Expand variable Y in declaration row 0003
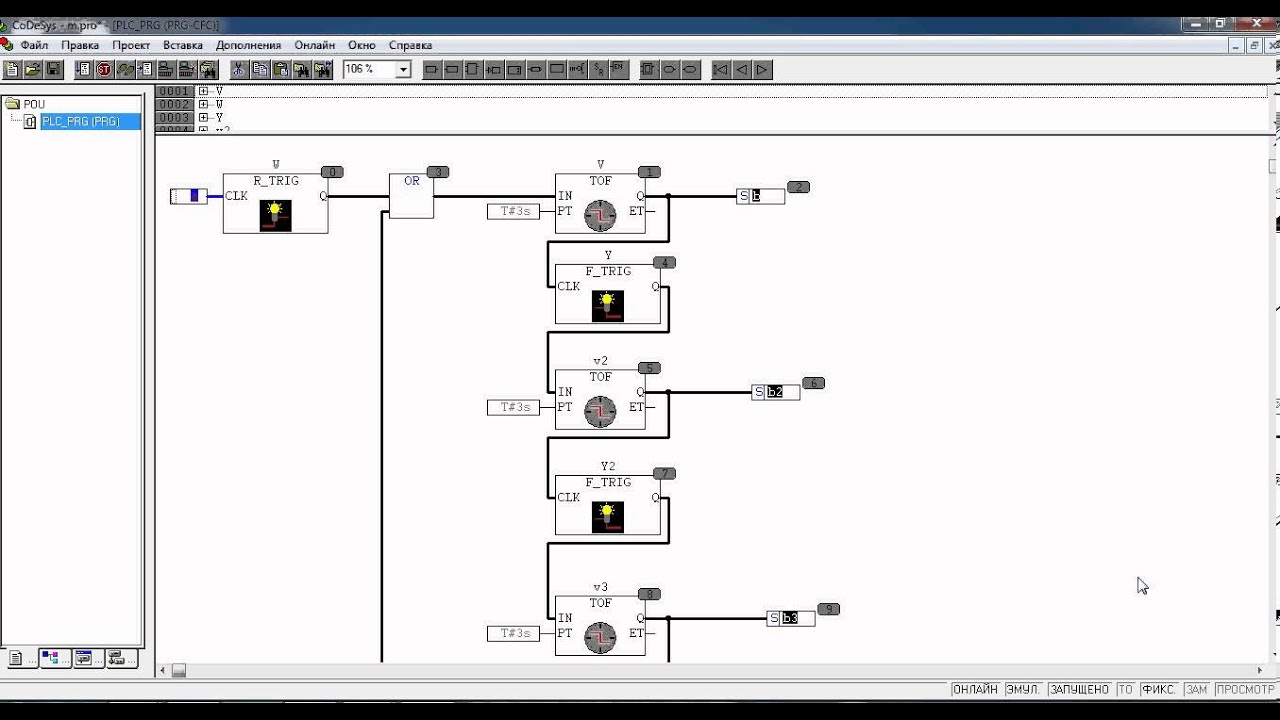This screenshot has height=720, width=1280. [x=203, y=117]
